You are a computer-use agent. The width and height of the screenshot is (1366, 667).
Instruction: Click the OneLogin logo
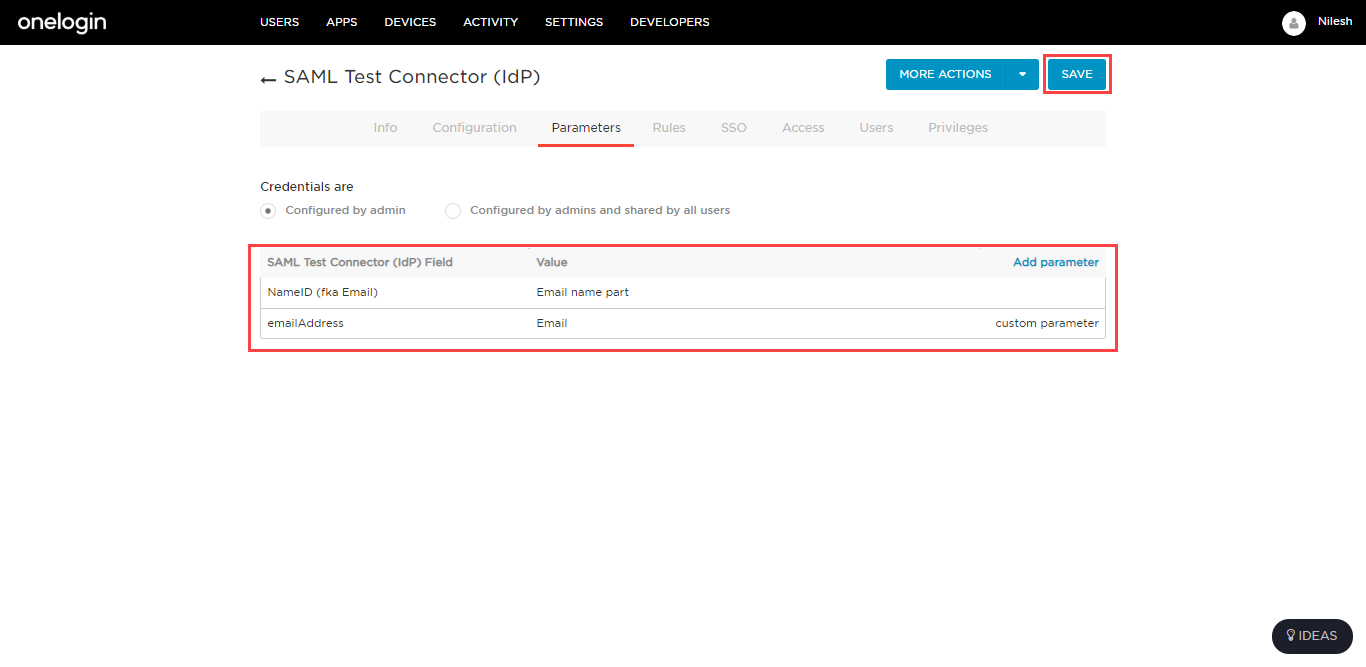tap(62, 22)
